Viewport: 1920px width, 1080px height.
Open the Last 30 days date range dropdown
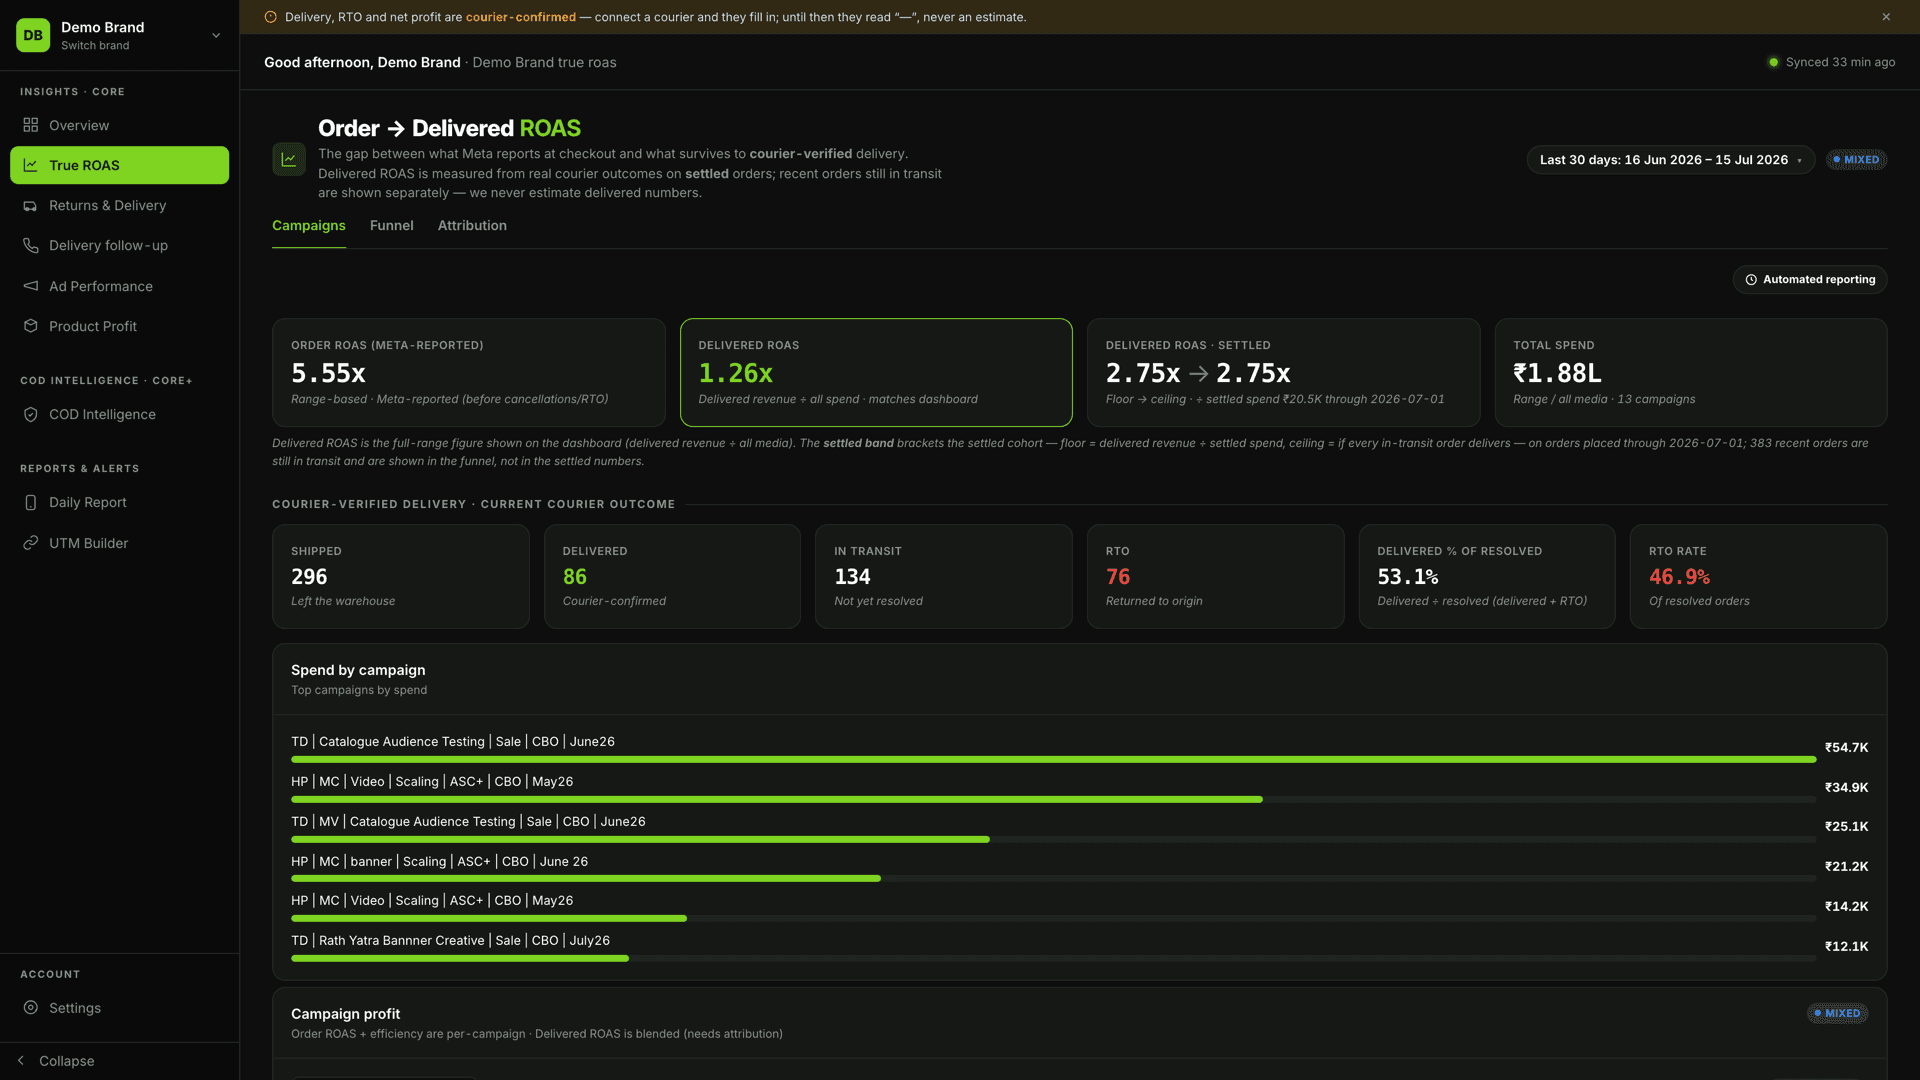tap(1670, 160)
